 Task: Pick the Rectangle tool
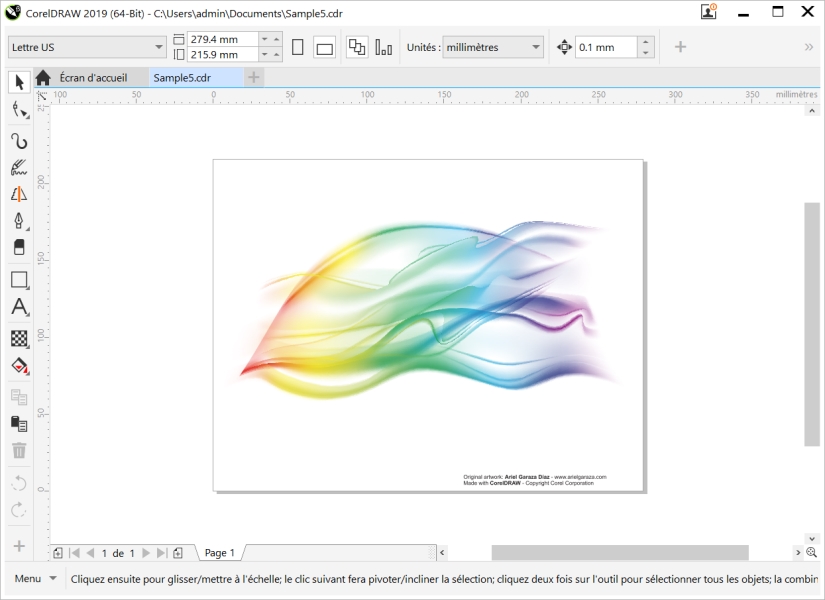point(18,280)
